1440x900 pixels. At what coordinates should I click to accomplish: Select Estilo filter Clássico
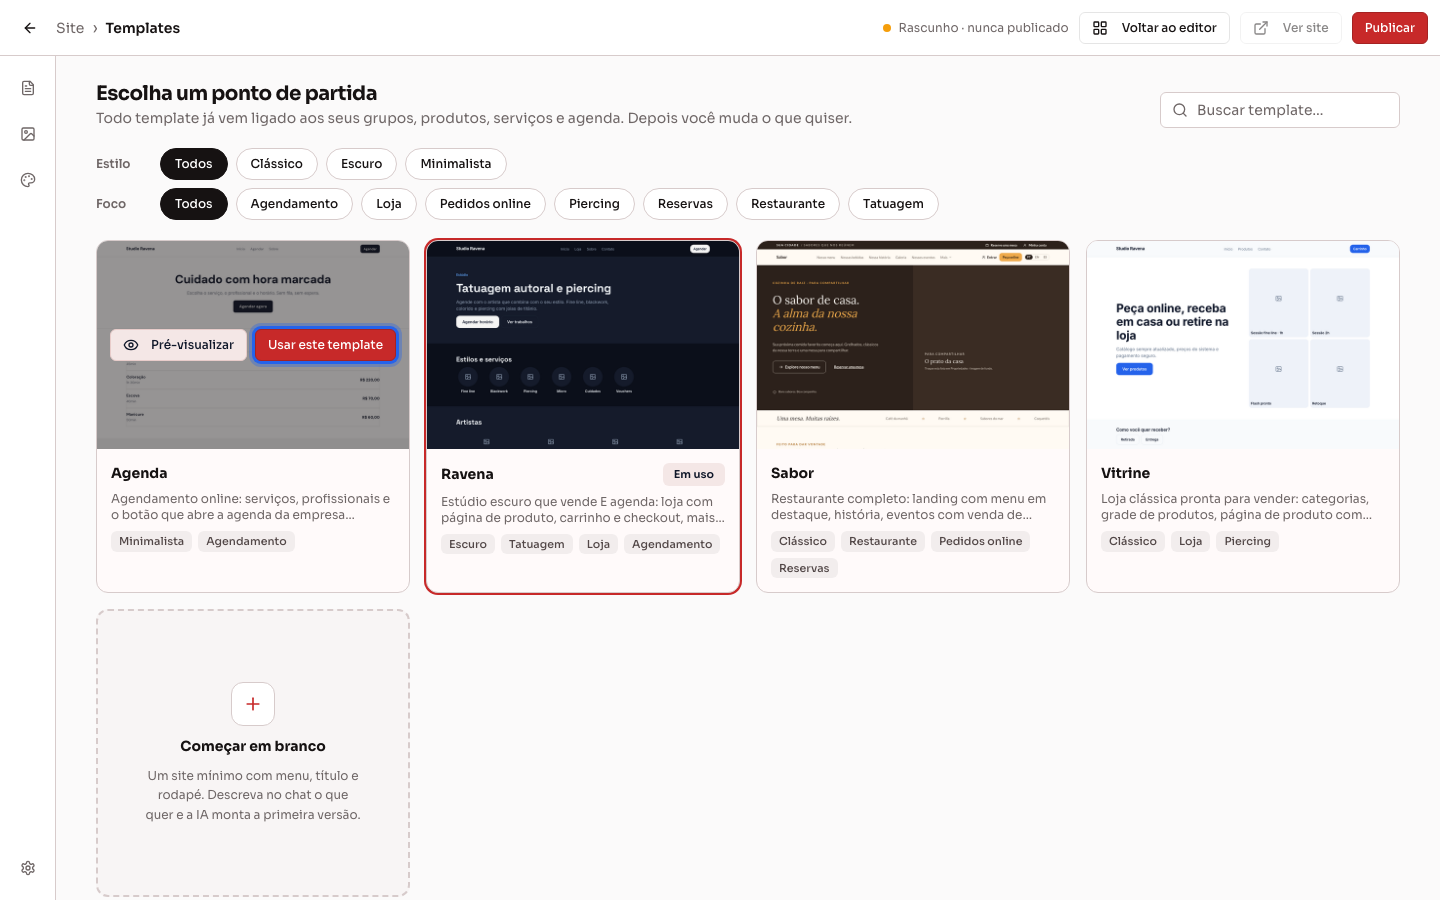click(277, 164)
